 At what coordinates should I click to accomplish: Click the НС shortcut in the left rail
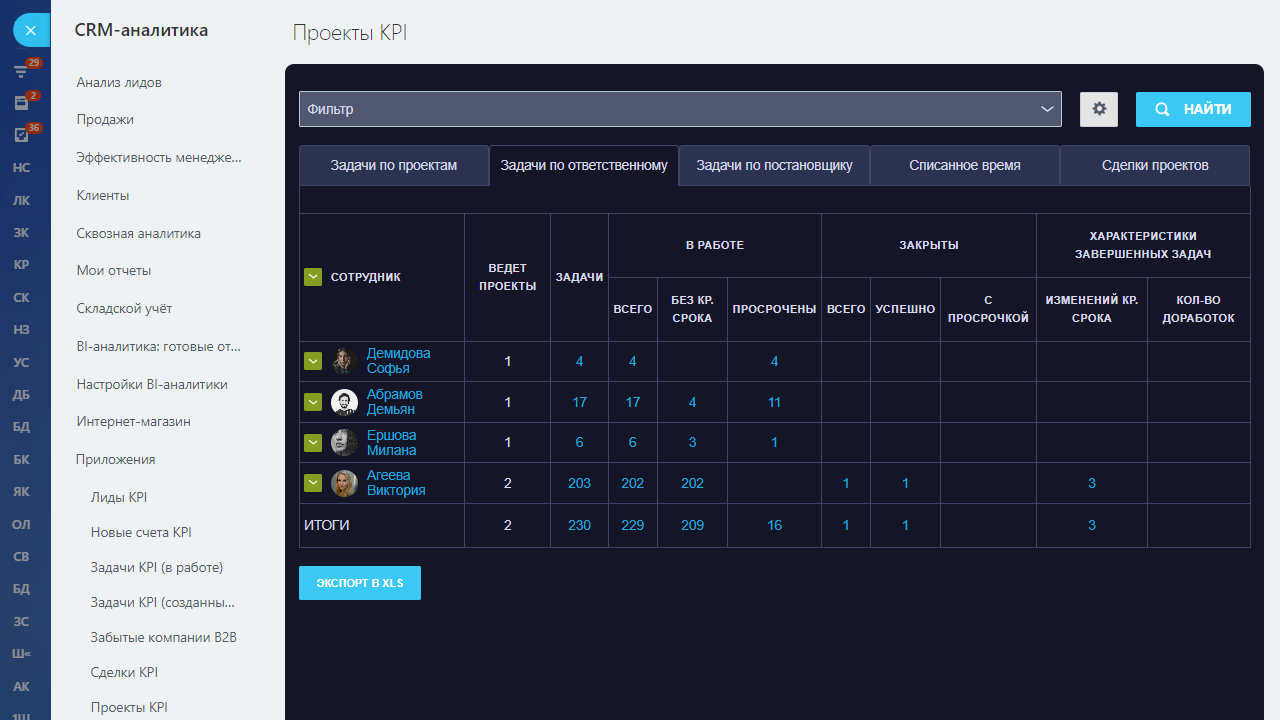(x=21, y=167)
